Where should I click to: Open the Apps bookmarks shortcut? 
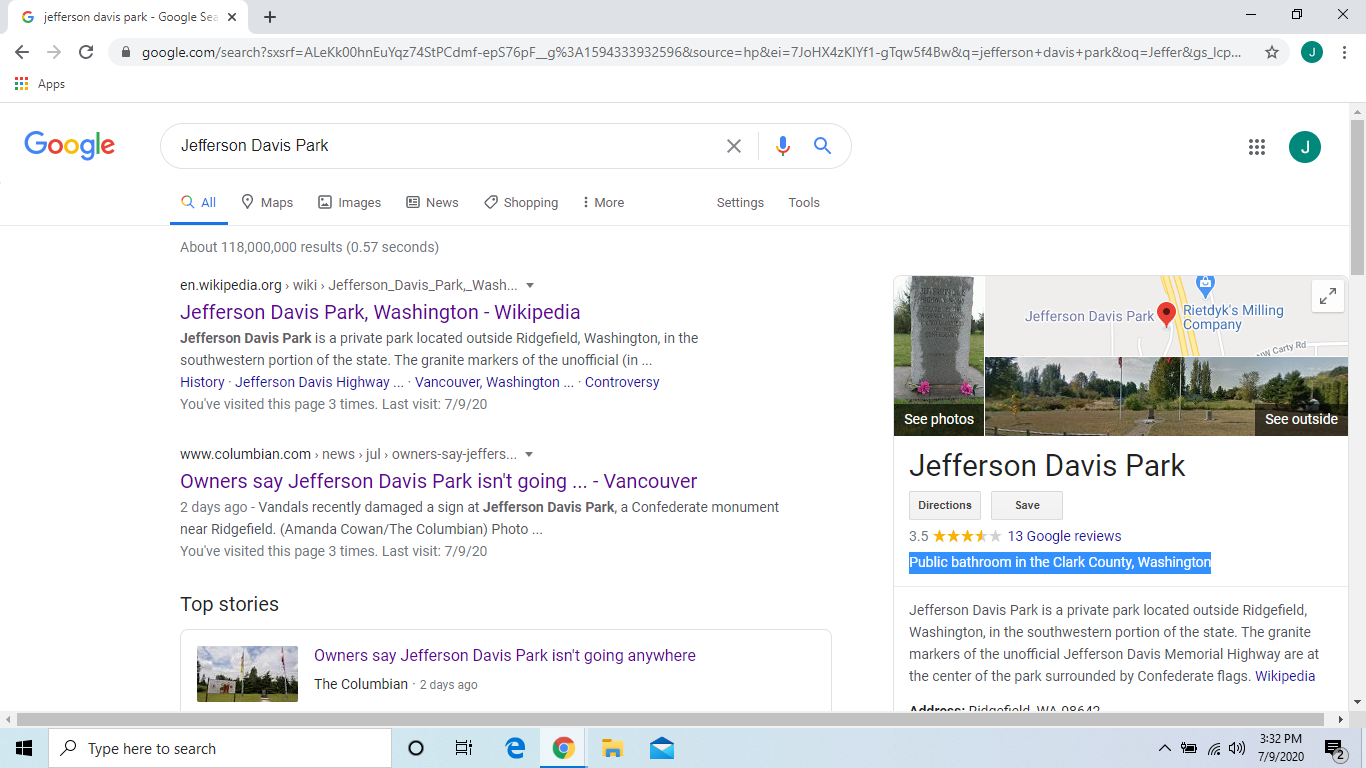point(40,84)
